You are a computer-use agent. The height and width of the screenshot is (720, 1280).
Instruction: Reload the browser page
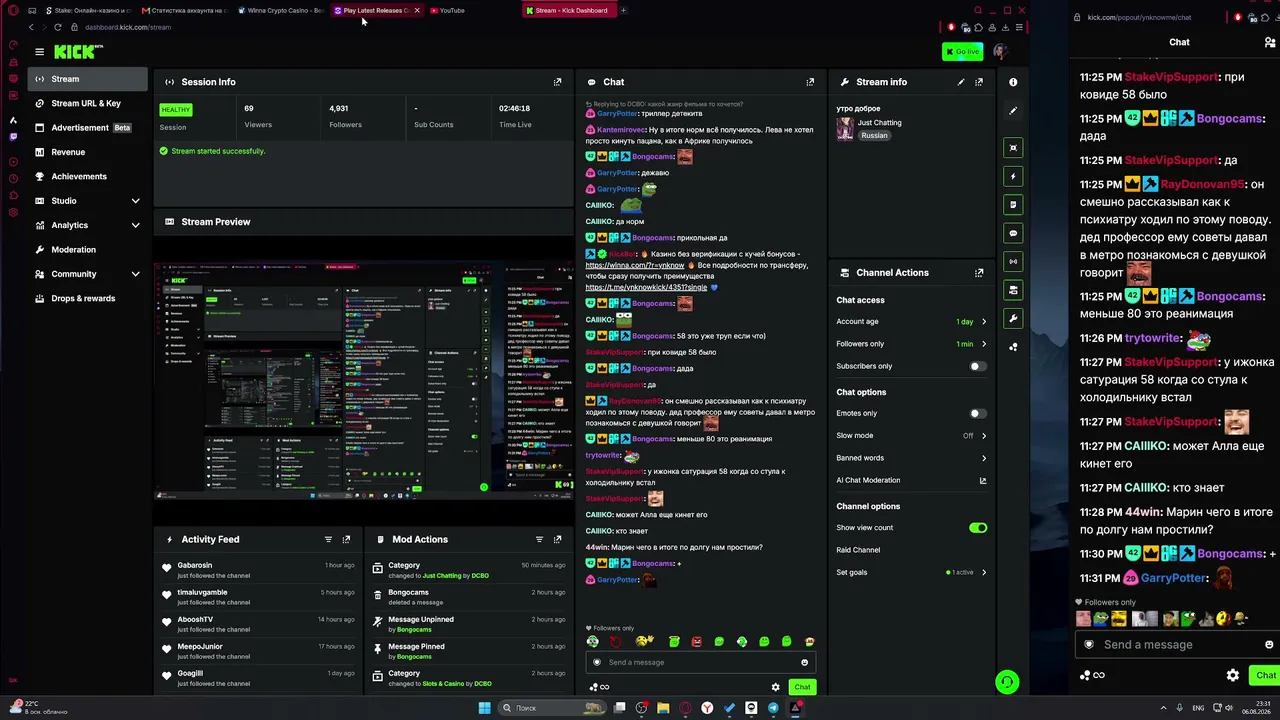(57, 27)
